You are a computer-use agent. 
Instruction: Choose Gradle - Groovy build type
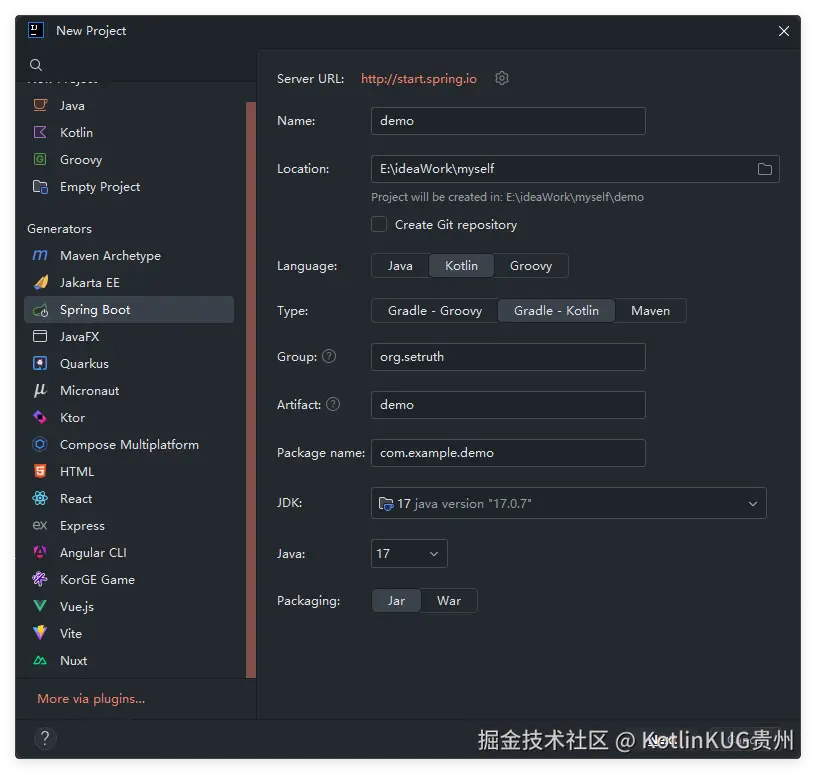tap(435, 311)
